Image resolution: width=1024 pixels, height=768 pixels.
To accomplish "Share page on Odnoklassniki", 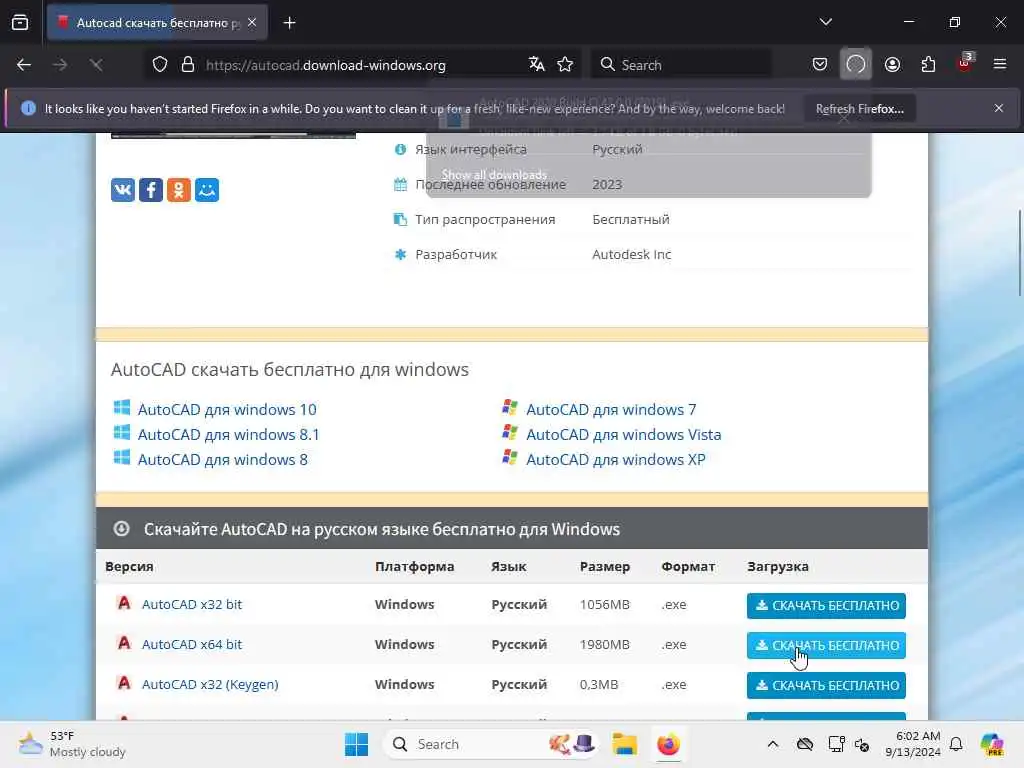I will pos(179,190).
